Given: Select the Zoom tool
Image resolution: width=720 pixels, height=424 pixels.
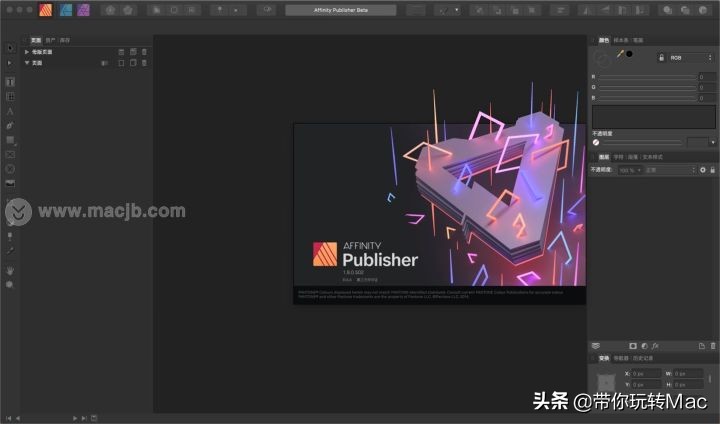Looking at the screenshot, I should (x=10, y=285).
